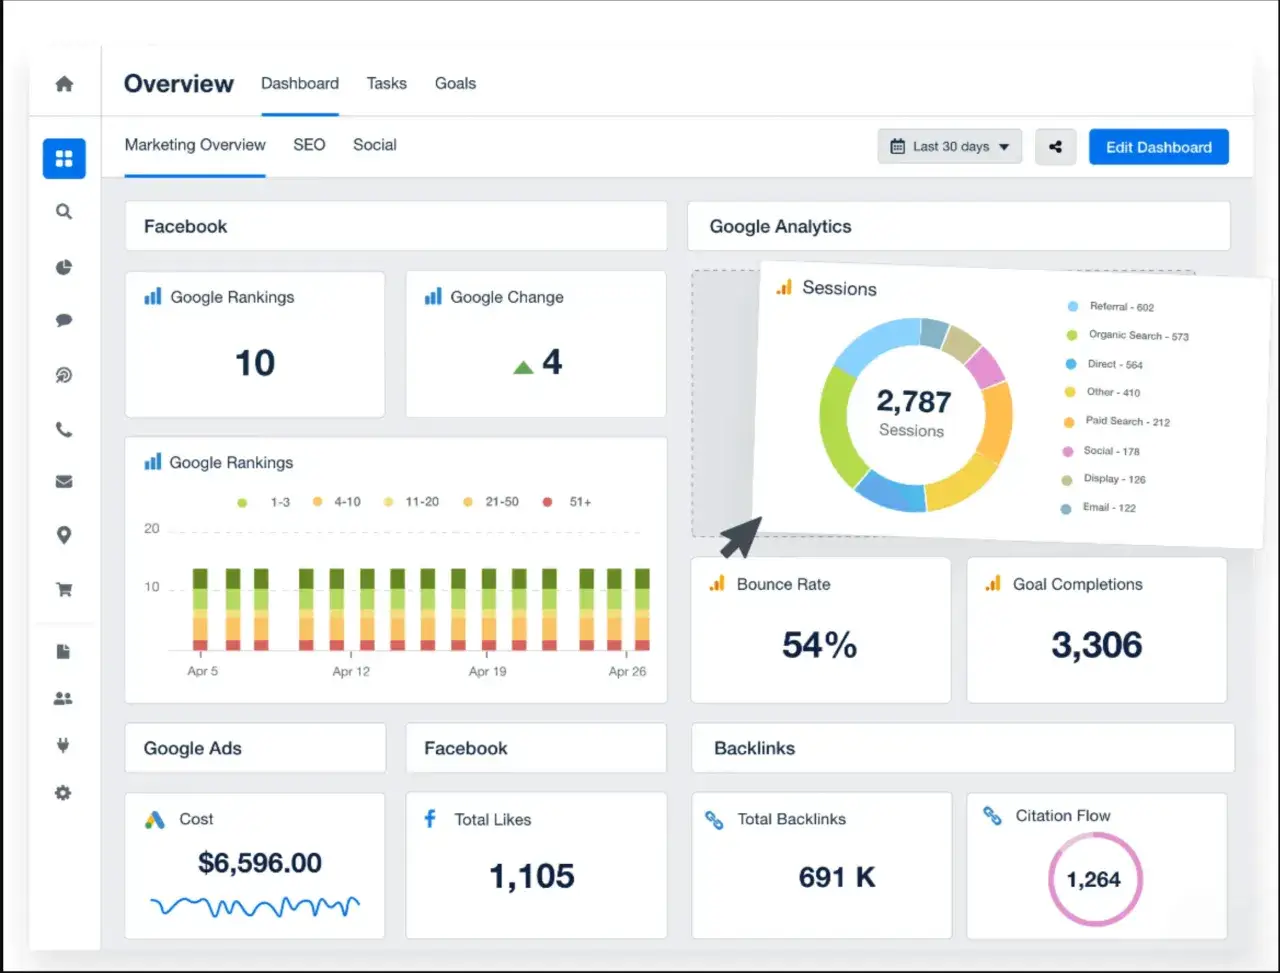The height and width of the screenshot is (973, 1280).
Task: Click the Google Analytics section header
Action: tap(958, 226)
